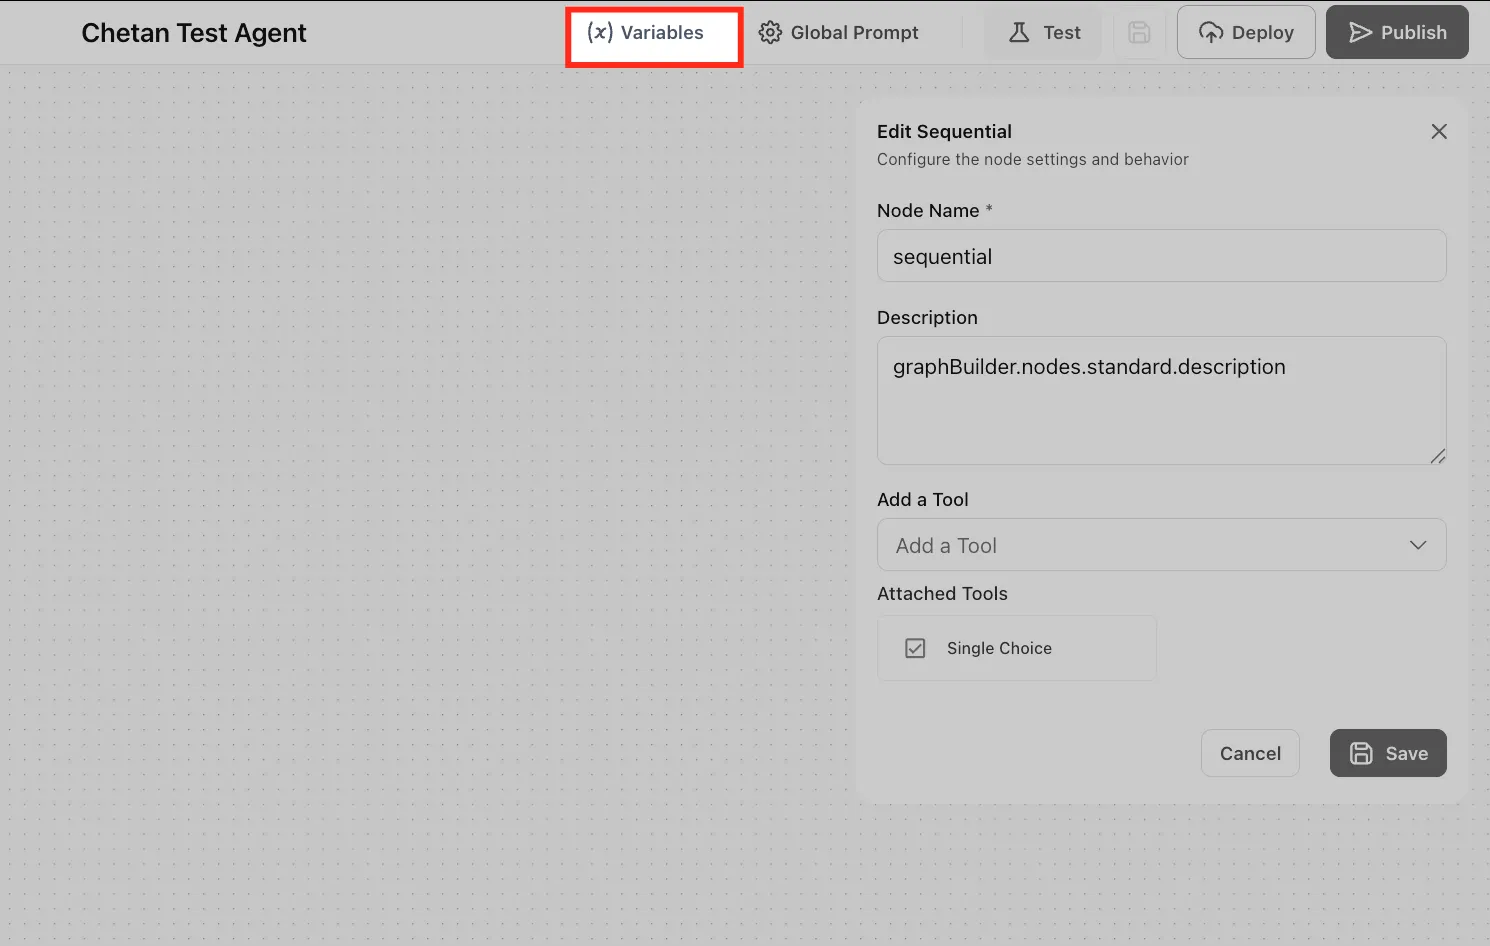
Task: Click the Publish paper plane icon
Action: pyautogui.click(x=1360, y=32)
